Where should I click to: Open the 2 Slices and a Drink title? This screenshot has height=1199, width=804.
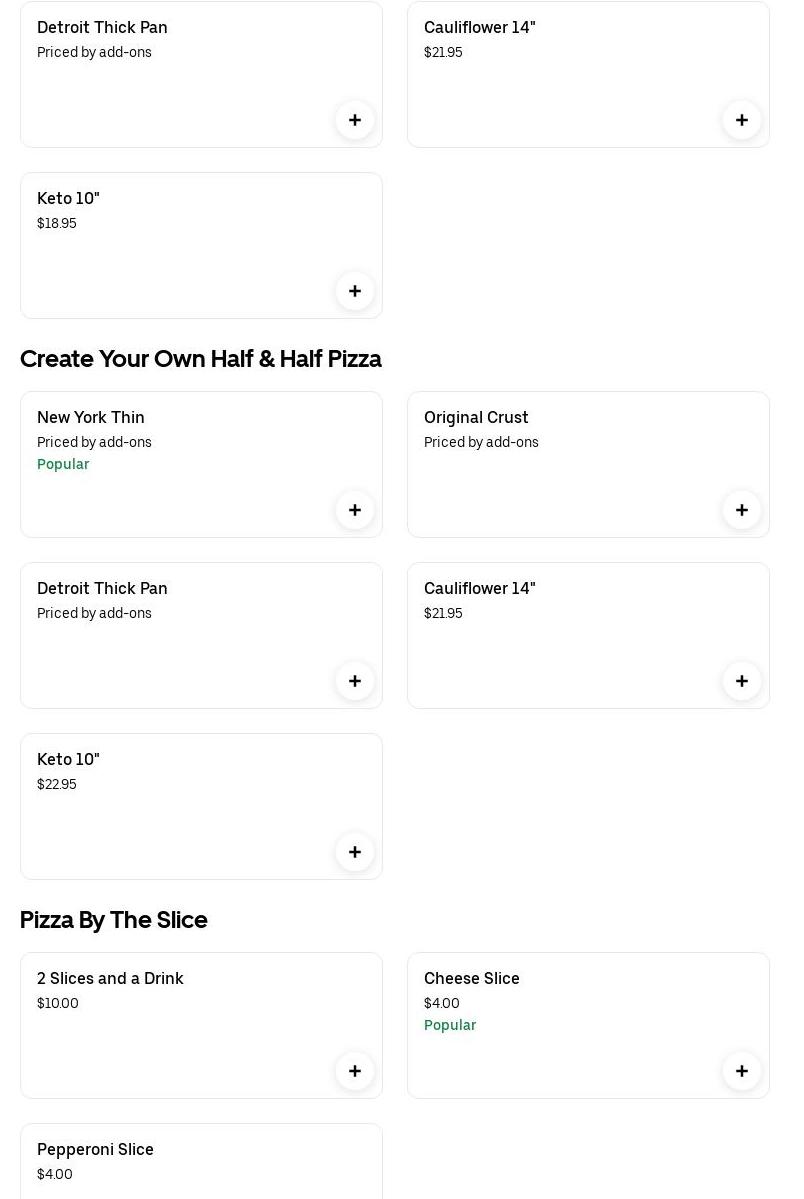[110, 978]
